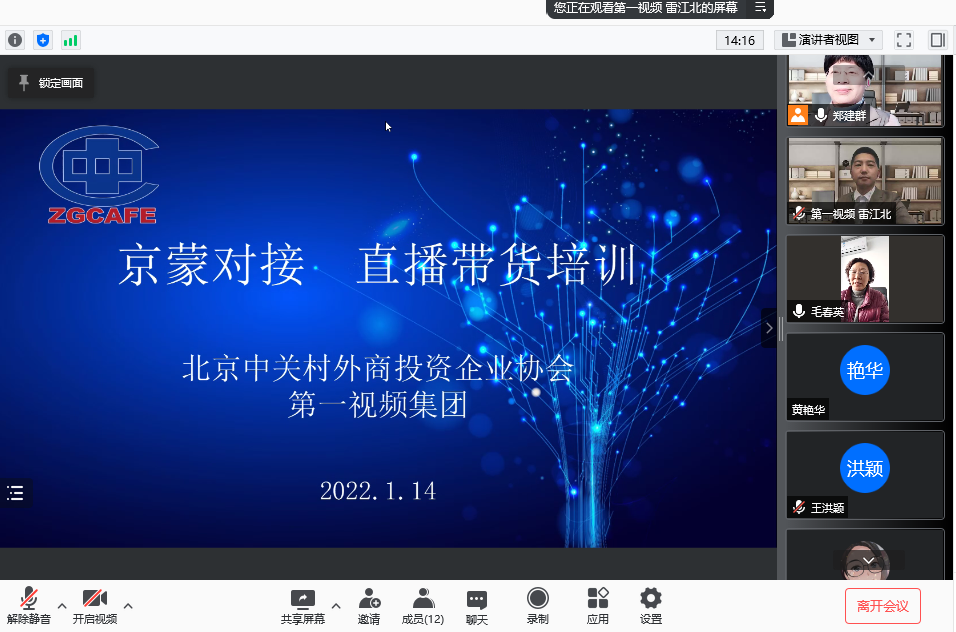This screenshot has height=632, width=956.
Task: Show more participants with down chevron
Action: point(868,560)
